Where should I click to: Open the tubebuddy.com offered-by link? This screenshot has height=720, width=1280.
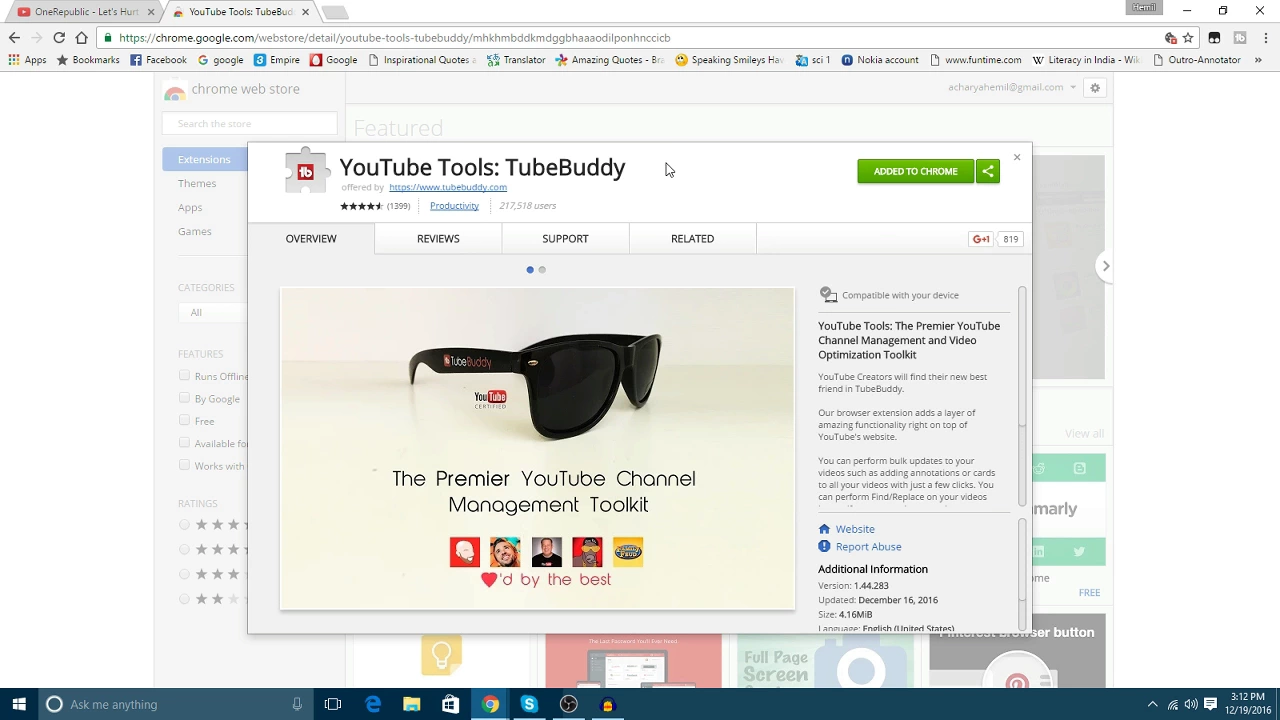tap(448, 187)
